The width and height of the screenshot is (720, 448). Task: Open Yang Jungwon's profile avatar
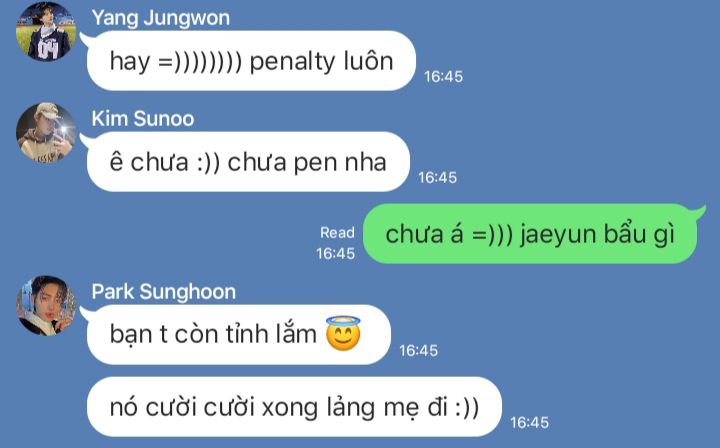coord(46,31)
